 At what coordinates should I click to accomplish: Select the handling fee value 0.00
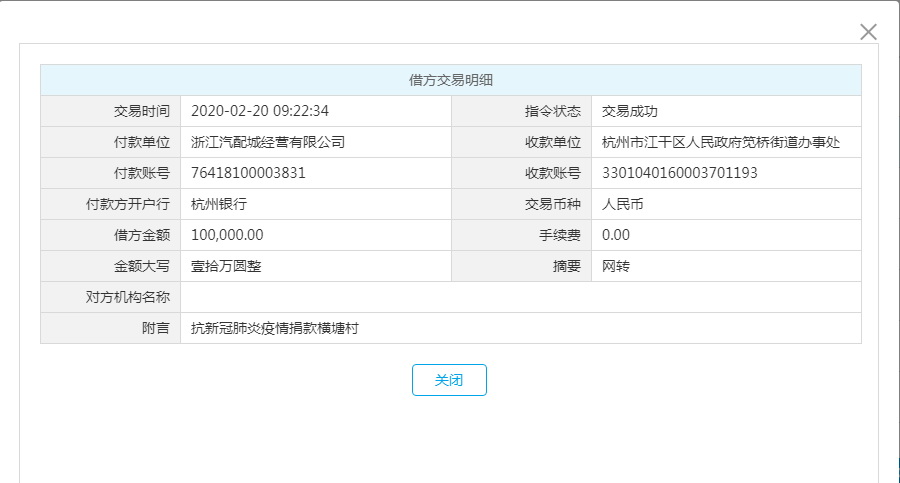[x=616, y=235]
